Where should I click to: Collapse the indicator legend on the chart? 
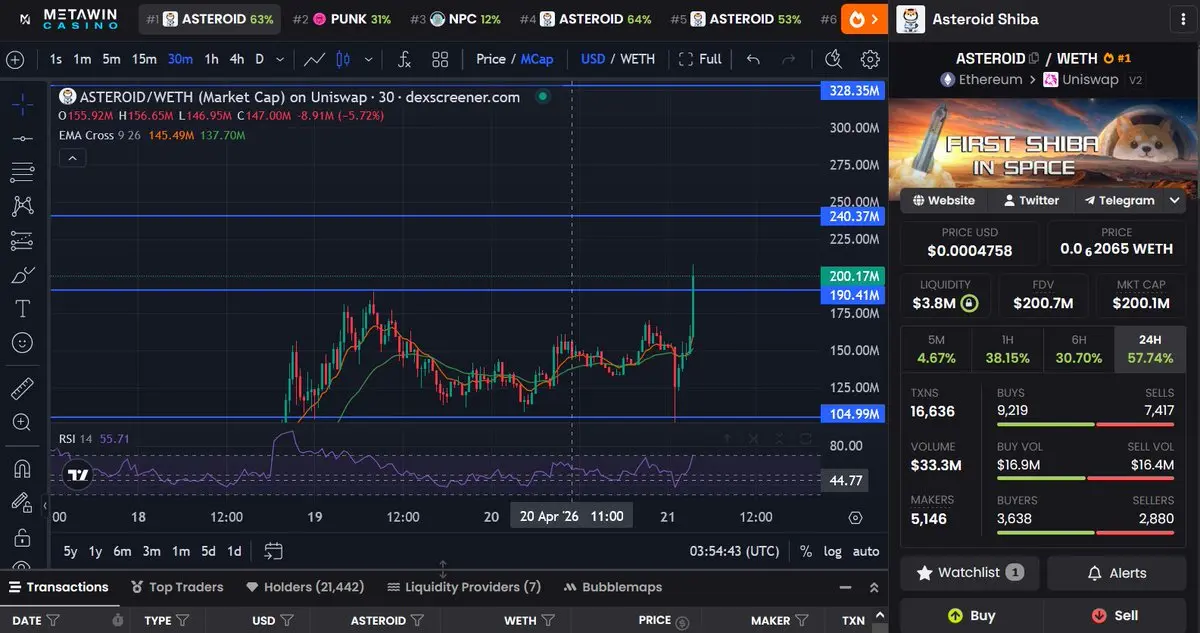click(72, 157)
